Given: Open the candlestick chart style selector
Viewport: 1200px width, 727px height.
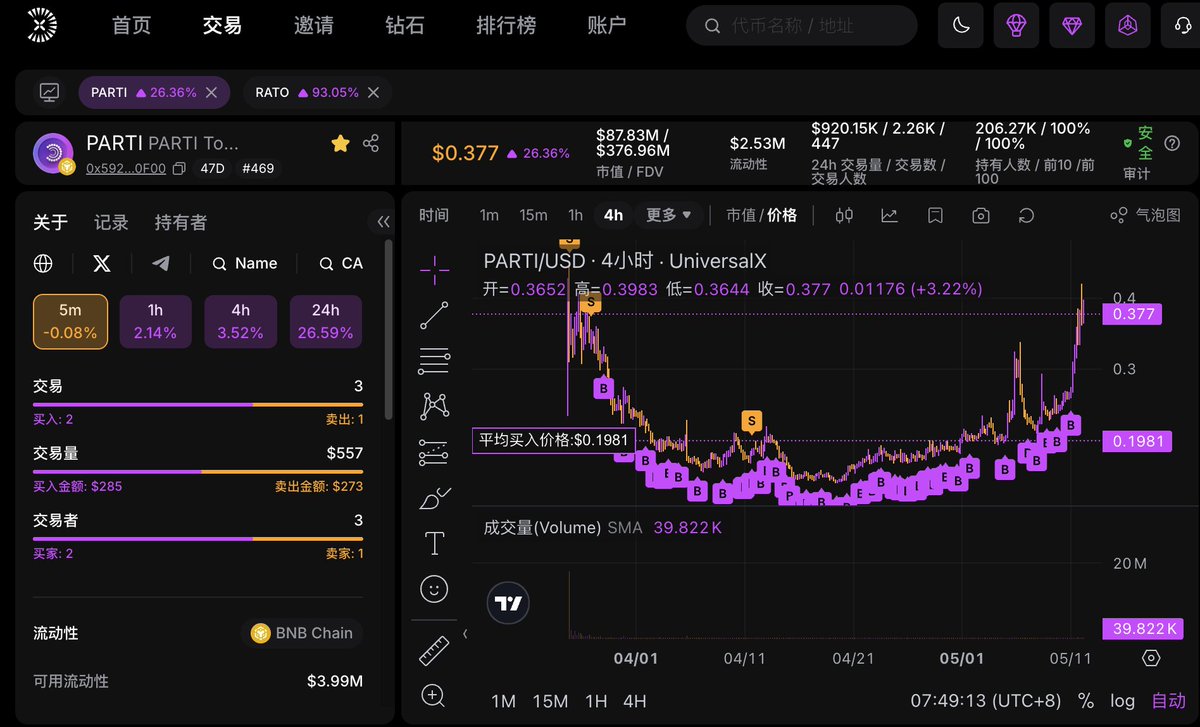Looking at the screenshot, I should coord(844,215).
